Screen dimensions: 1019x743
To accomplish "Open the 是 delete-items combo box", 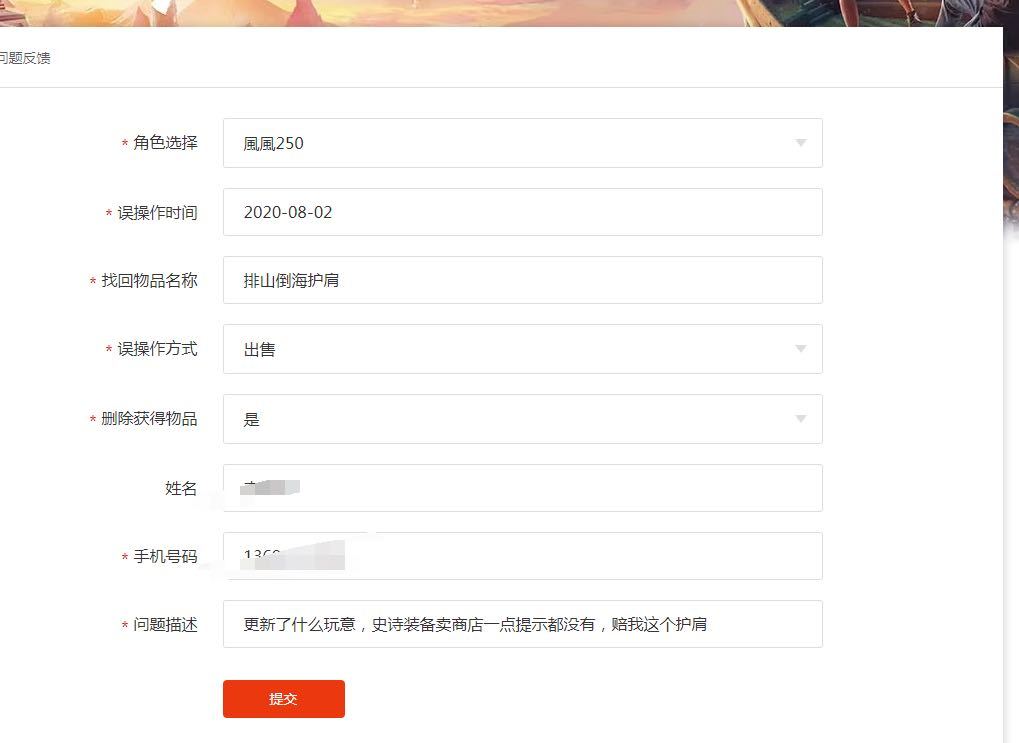I will (x=522, y=419).
